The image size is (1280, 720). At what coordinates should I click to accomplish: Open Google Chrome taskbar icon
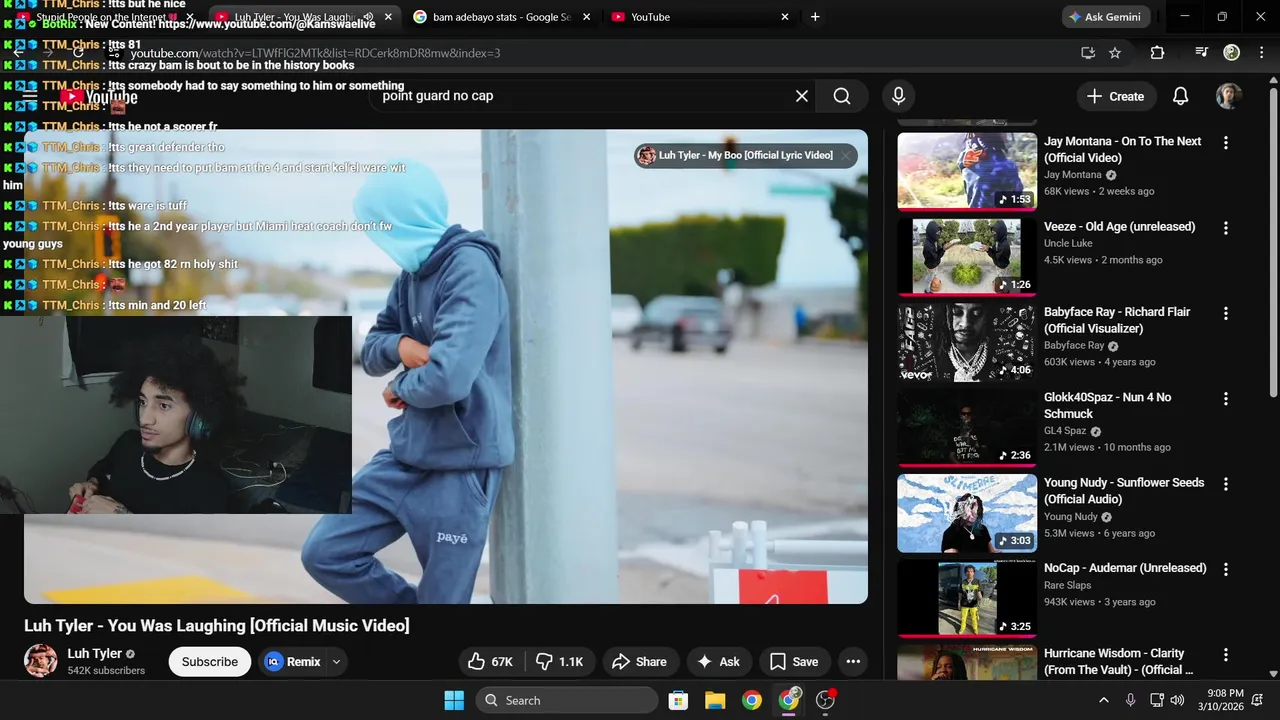click(752, 700)
